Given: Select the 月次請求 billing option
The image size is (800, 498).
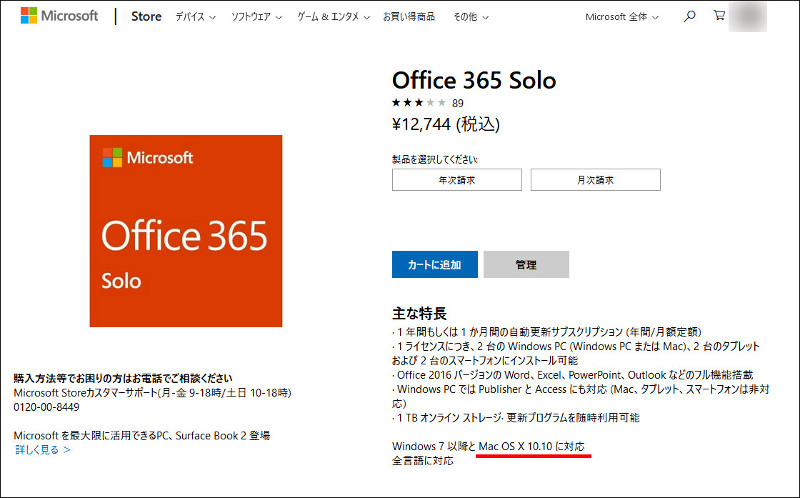Looking at the screenshot, I should [595, 180].
